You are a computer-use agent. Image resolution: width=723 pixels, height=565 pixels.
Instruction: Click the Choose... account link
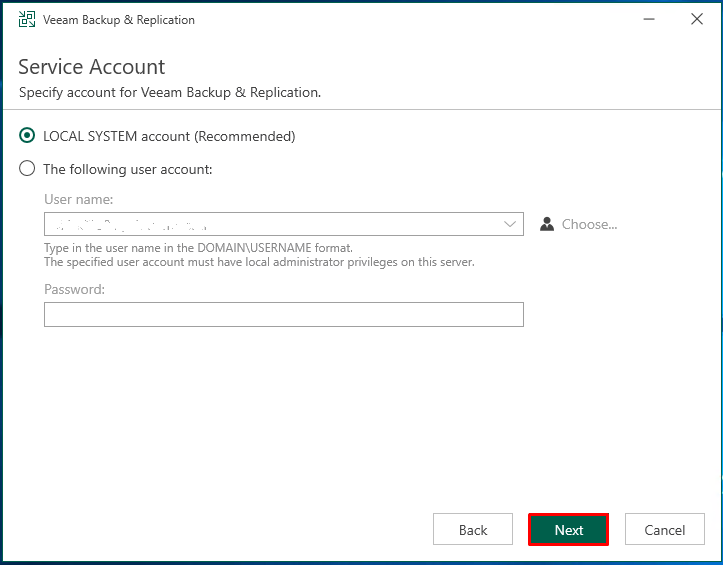(x=589, y=224)
